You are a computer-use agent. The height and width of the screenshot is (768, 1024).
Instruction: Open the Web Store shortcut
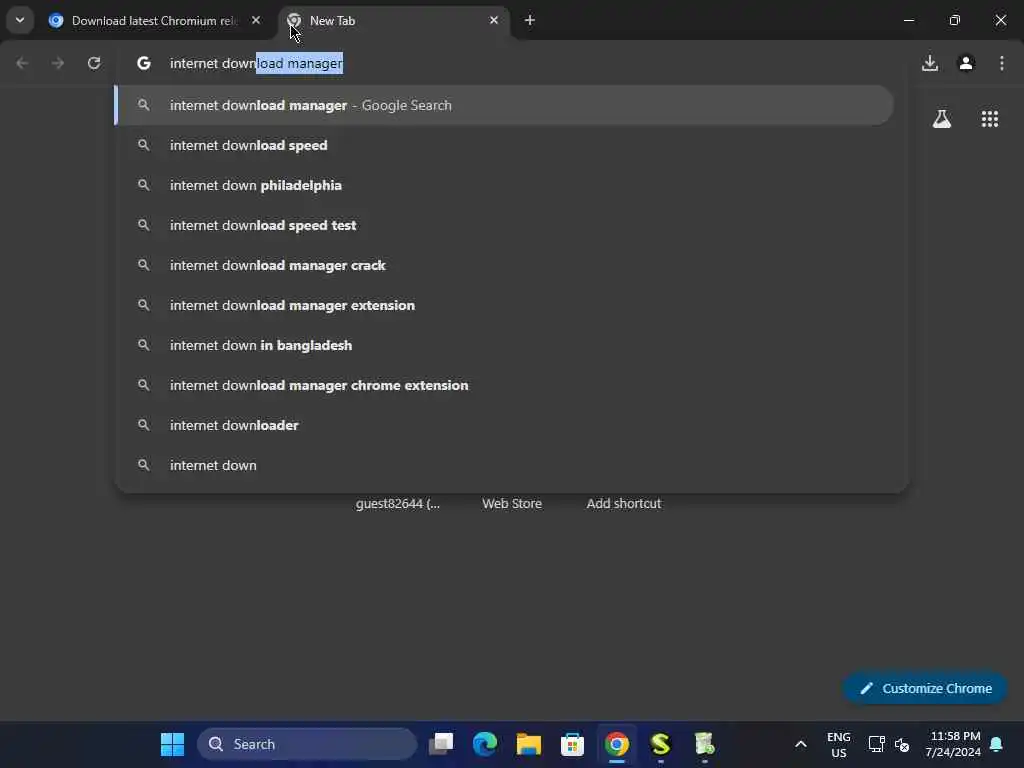pos(512,504)
